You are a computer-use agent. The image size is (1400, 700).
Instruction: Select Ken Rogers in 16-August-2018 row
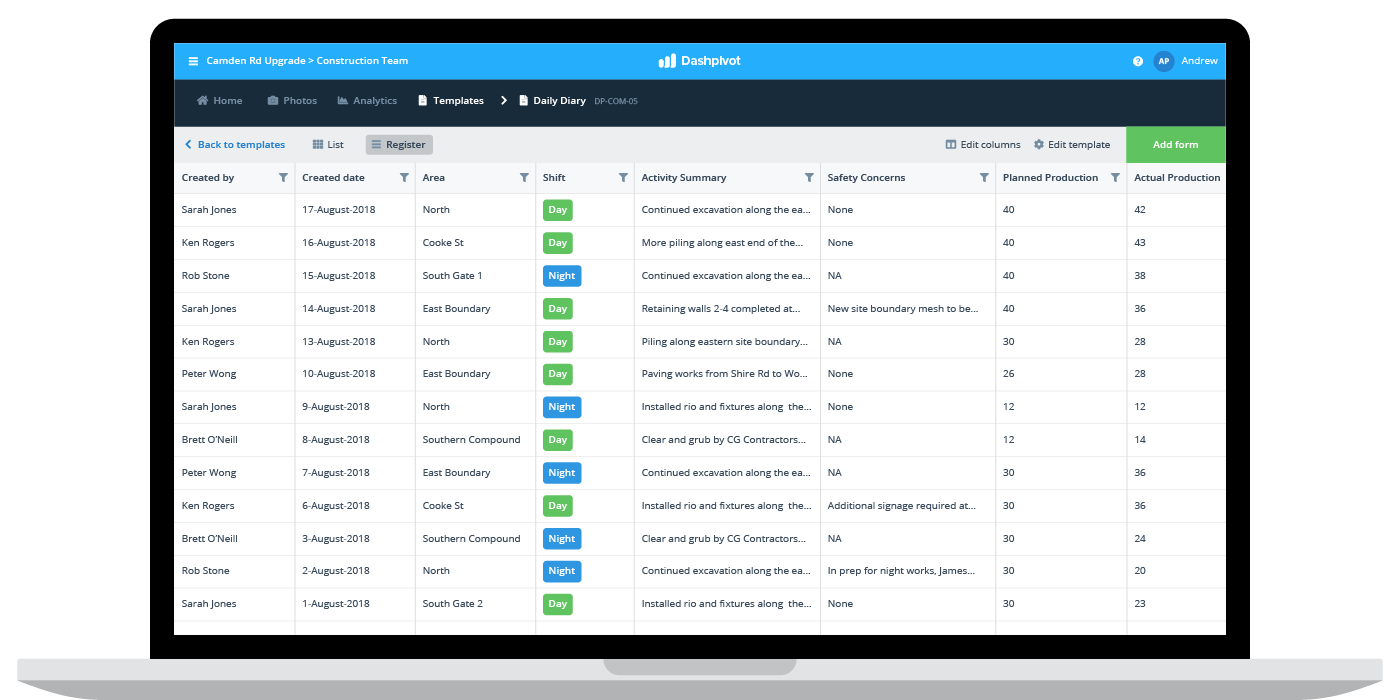(208, 243)
